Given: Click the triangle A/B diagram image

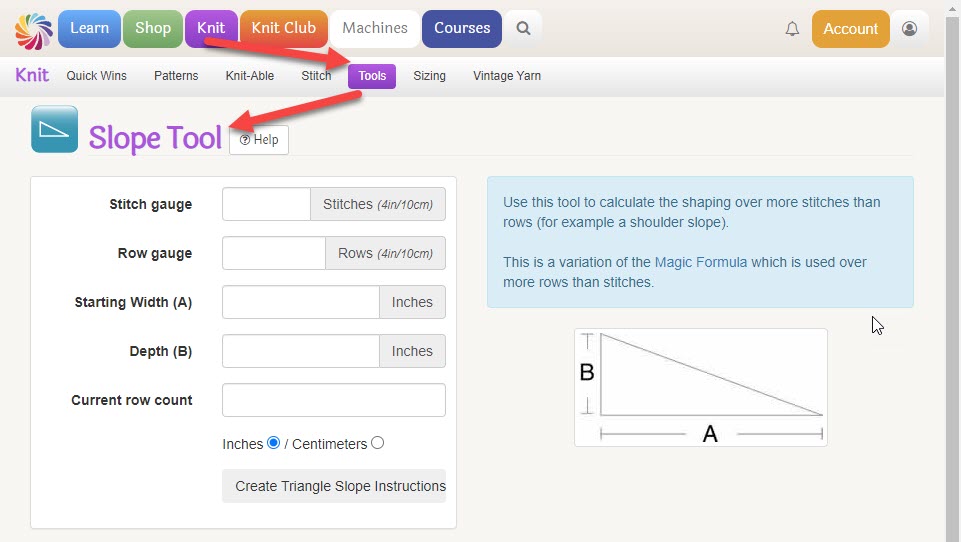Looking at the screenshot, I should (701, 387).
